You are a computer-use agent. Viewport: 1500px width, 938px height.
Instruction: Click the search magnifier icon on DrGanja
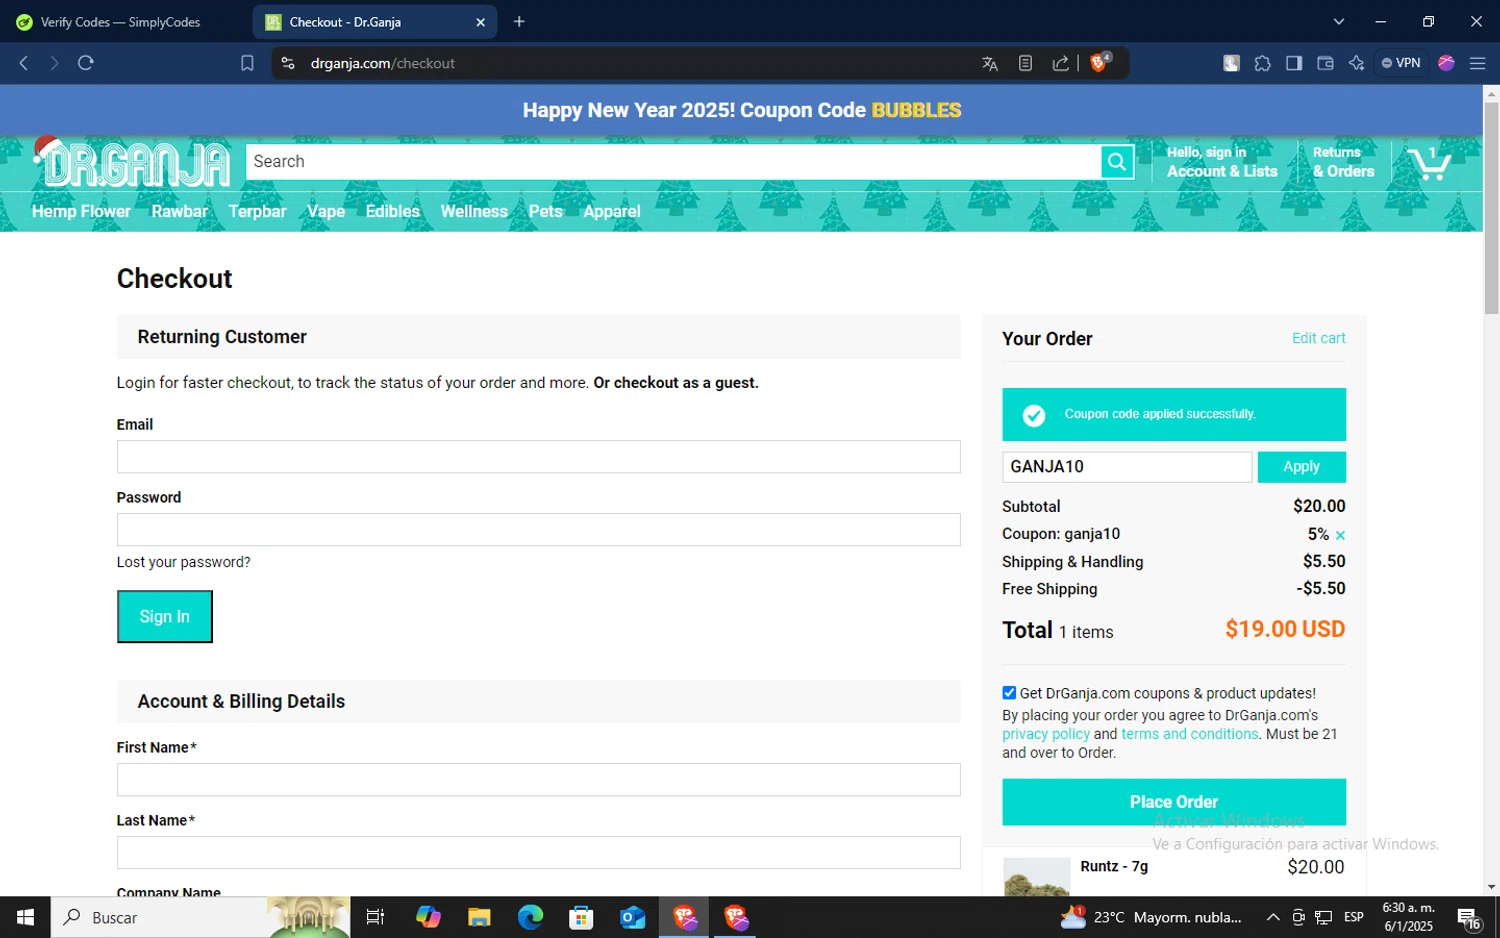(x=1117, y=162)
